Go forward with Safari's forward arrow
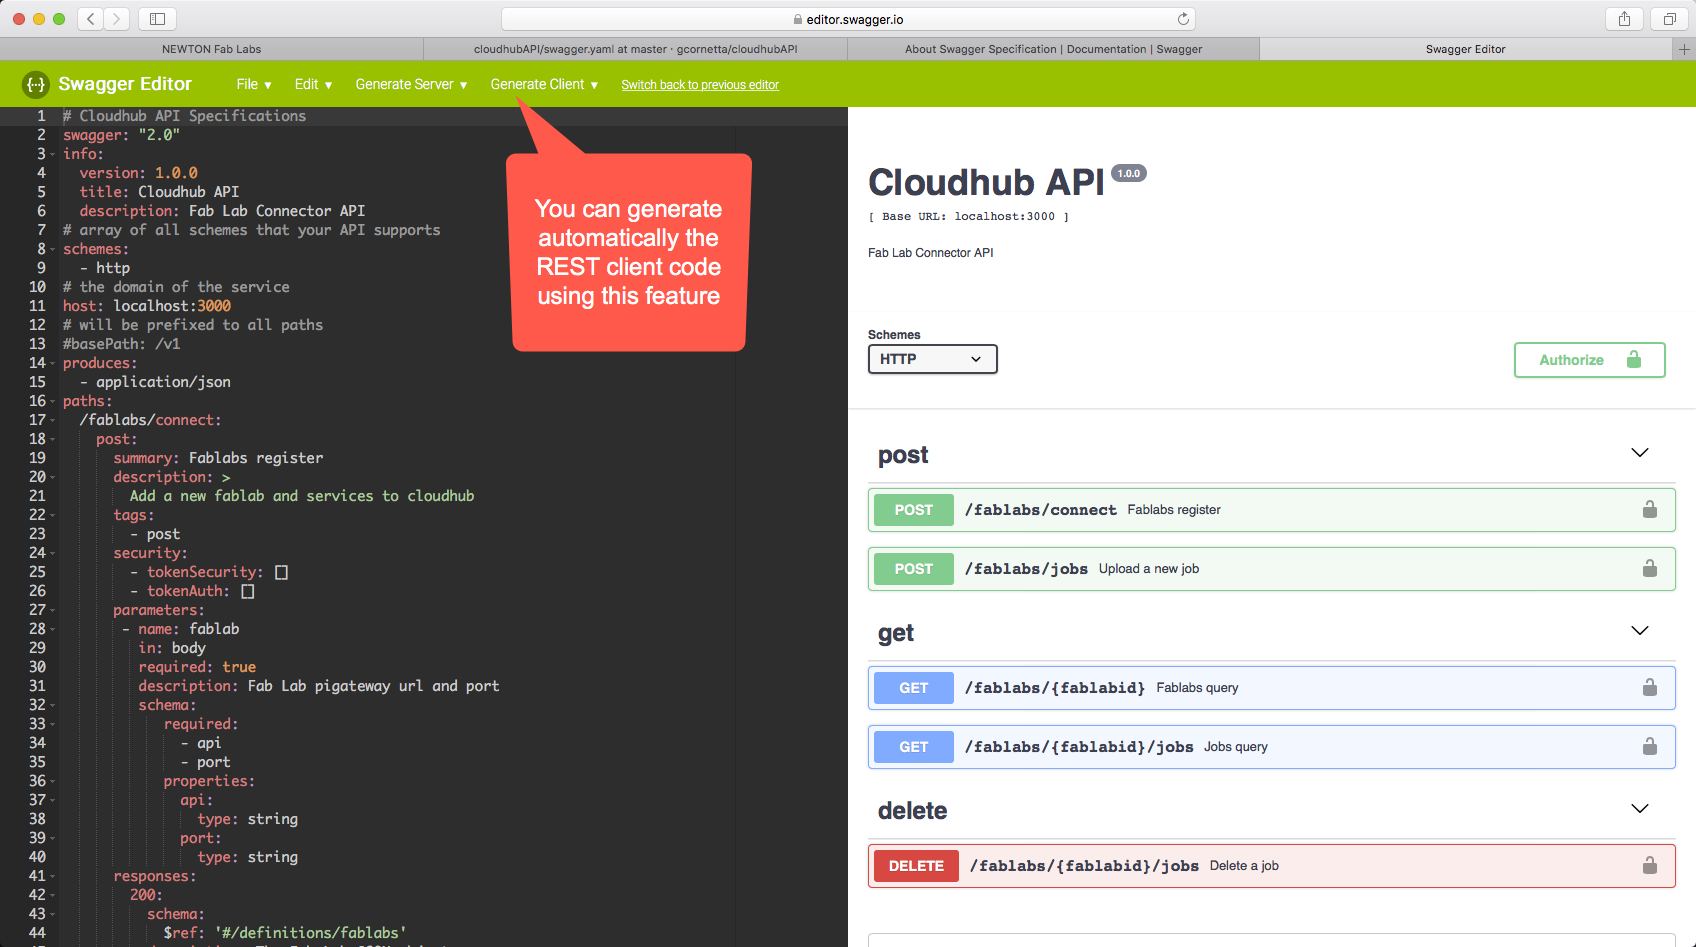The image size is (1696, 947). coord(117,19)
